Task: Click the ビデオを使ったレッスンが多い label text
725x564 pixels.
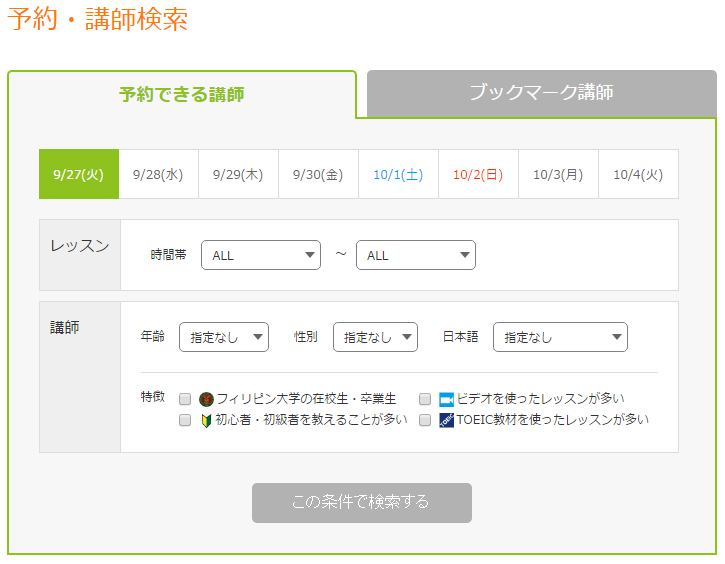Action: (541, 398)
